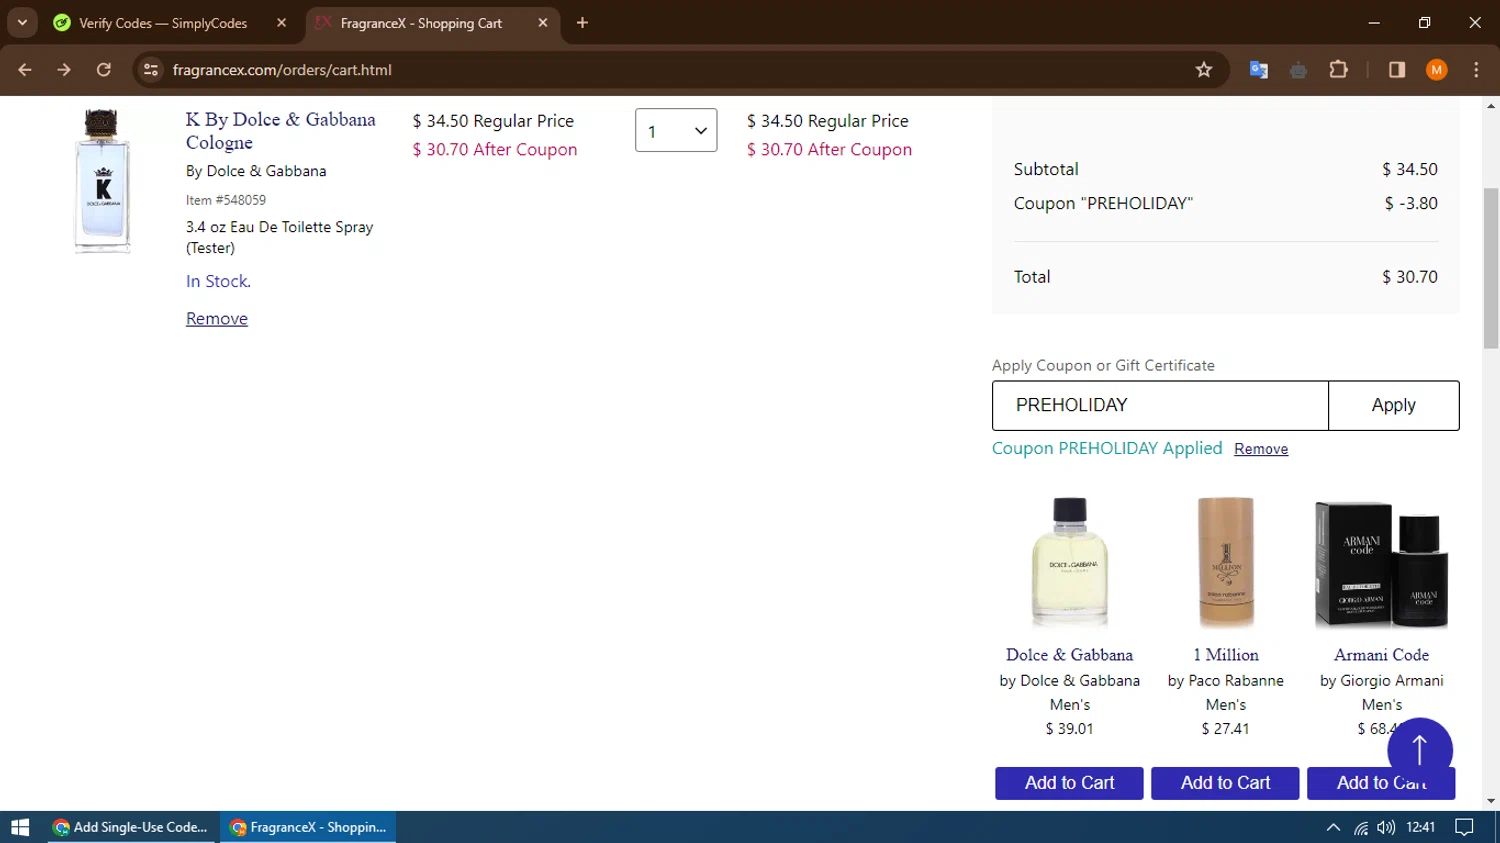Click the page vertical scrollbar thumb

click(1491, 268)
